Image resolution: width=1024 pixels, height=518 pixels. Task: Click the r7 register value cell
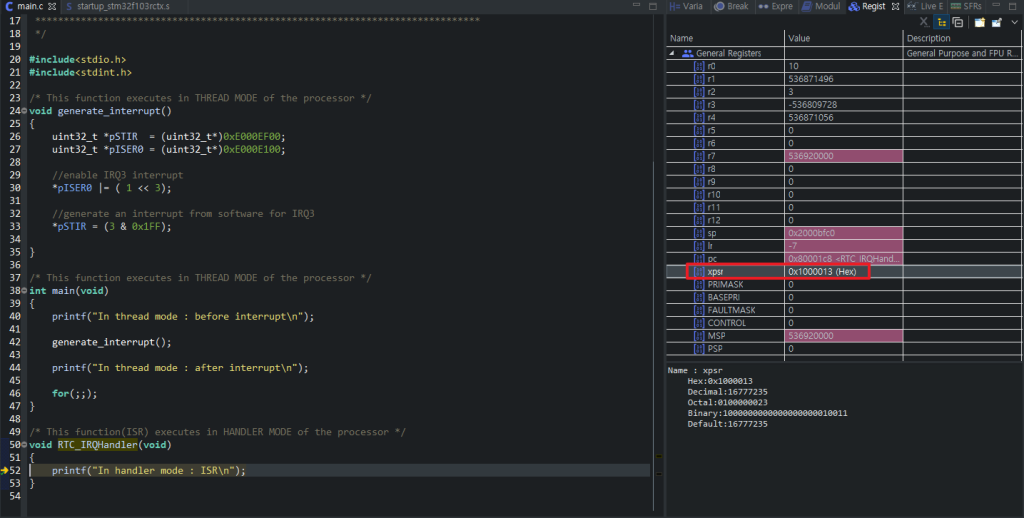tap(844, 156)
